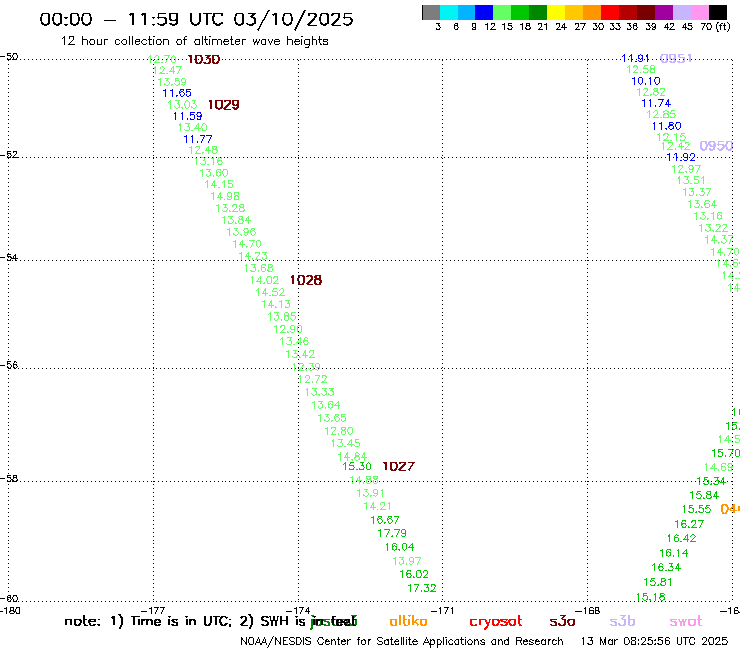Screen dimensions: 740x650
Task: Click the wave height value 12.72
Action: tap(312, 379)
